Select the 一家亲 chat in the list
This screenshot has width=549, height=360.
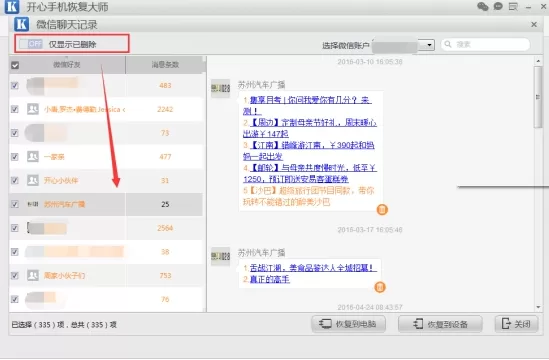pos(106,157)
